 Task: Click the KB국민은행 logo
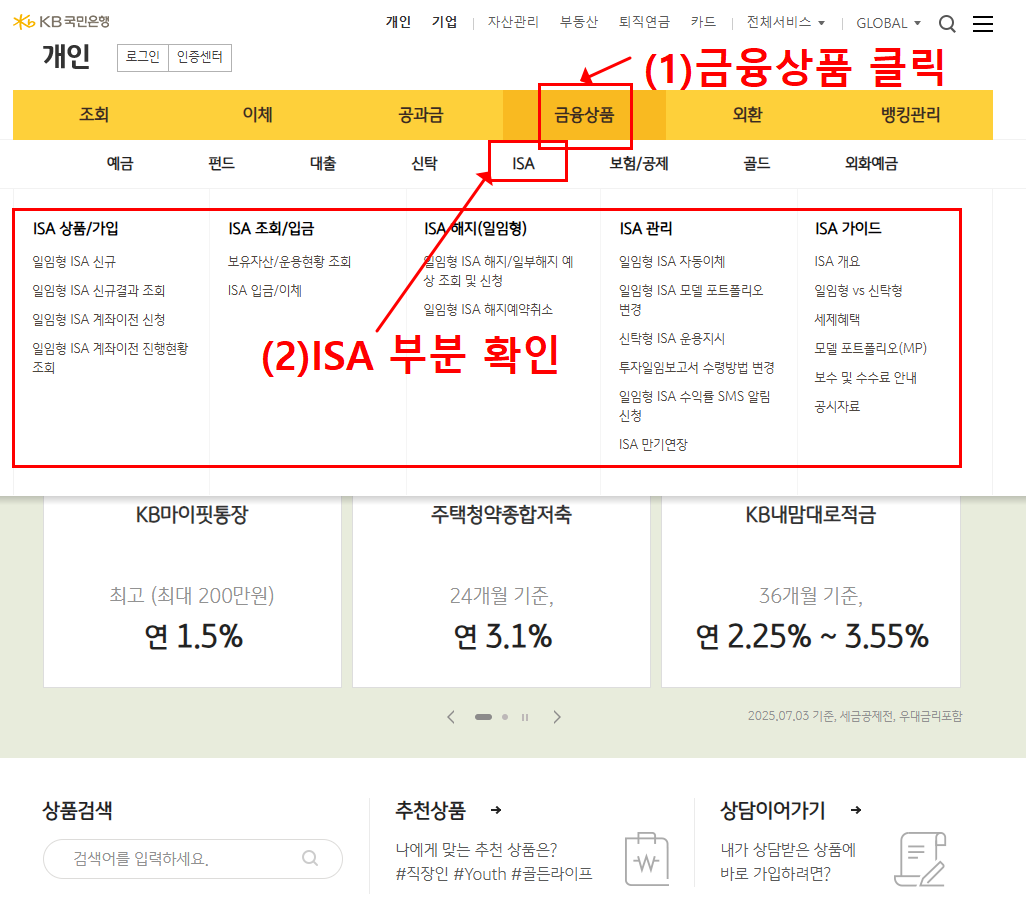62,22
